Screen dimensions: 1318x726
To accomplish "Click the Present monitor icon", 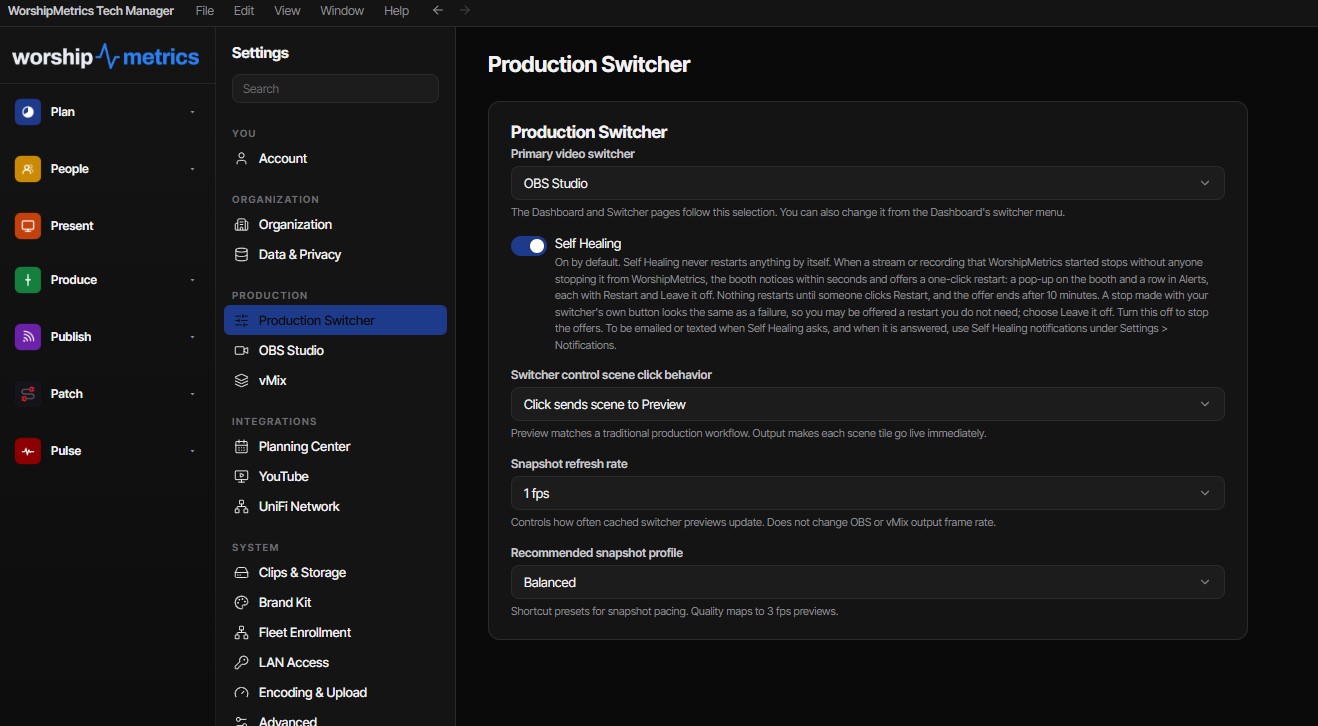I will [x=27, y=226].
